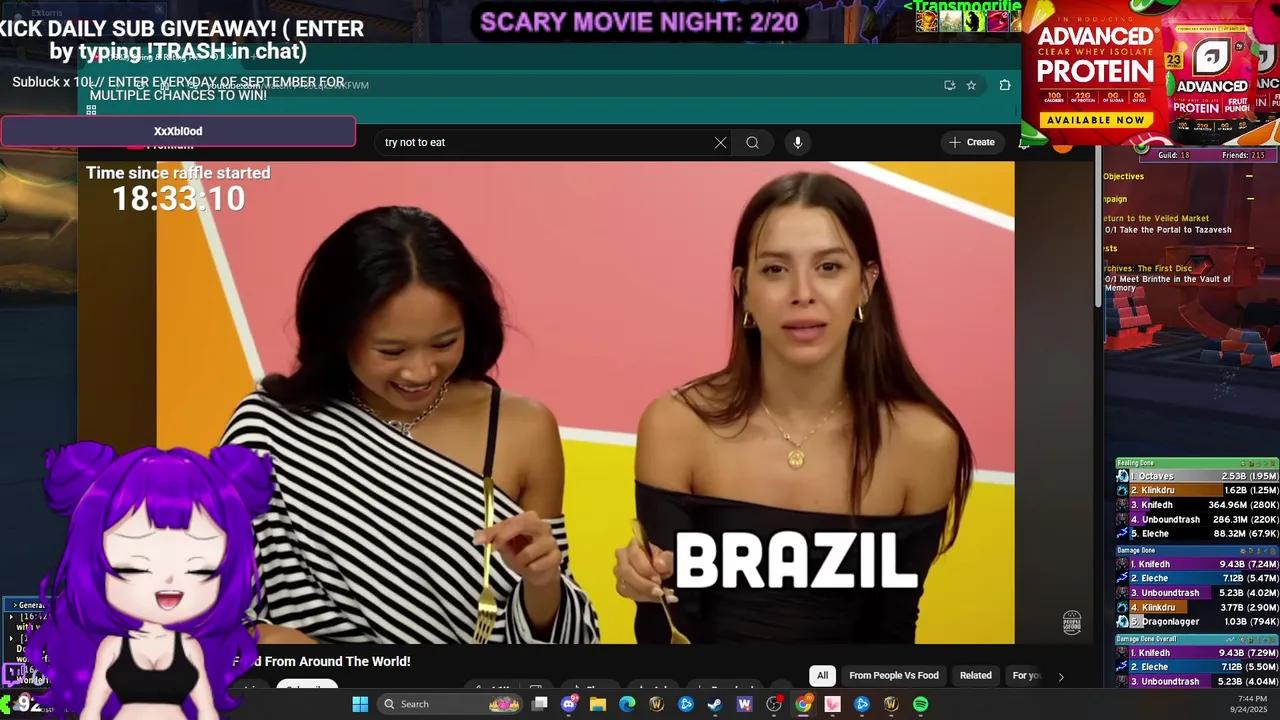Image resolution: width=1280 pixels, height=720 pixels.
Task: Open File Explorer from the taskbar
Action: (598, 704)
